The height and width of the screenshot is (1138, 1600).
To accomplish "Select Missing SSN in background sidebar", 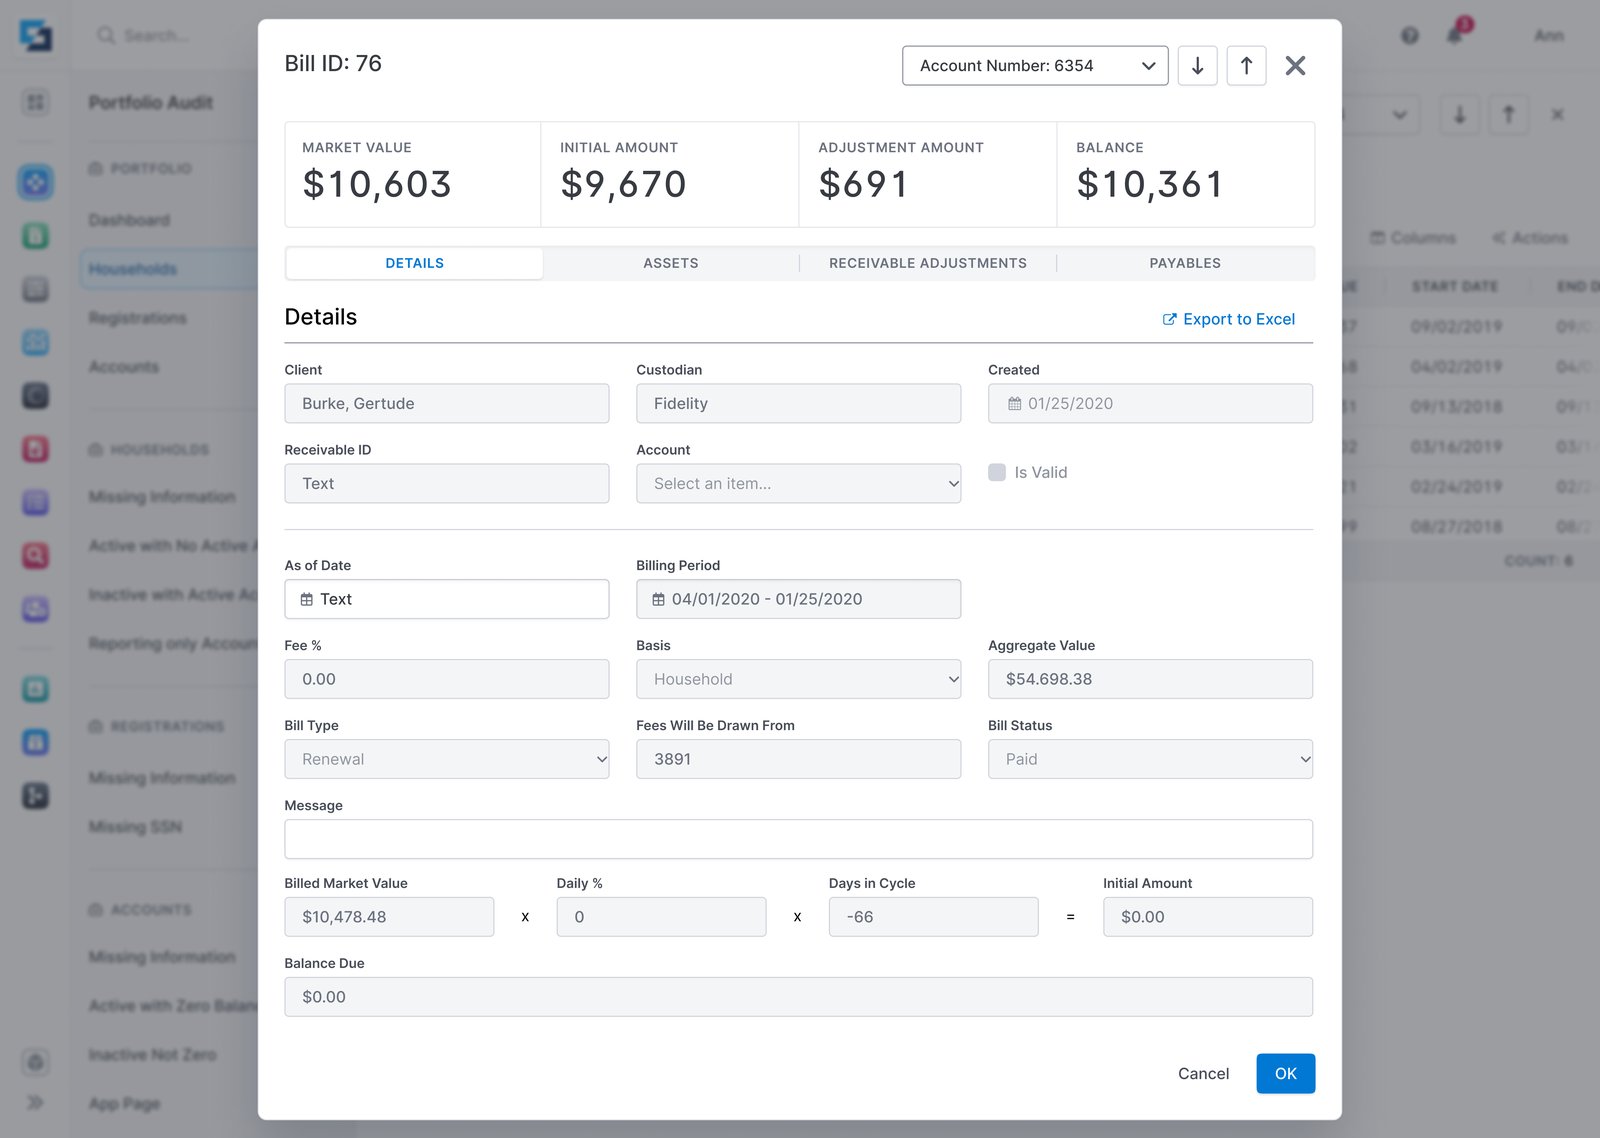I will point(135,827).
